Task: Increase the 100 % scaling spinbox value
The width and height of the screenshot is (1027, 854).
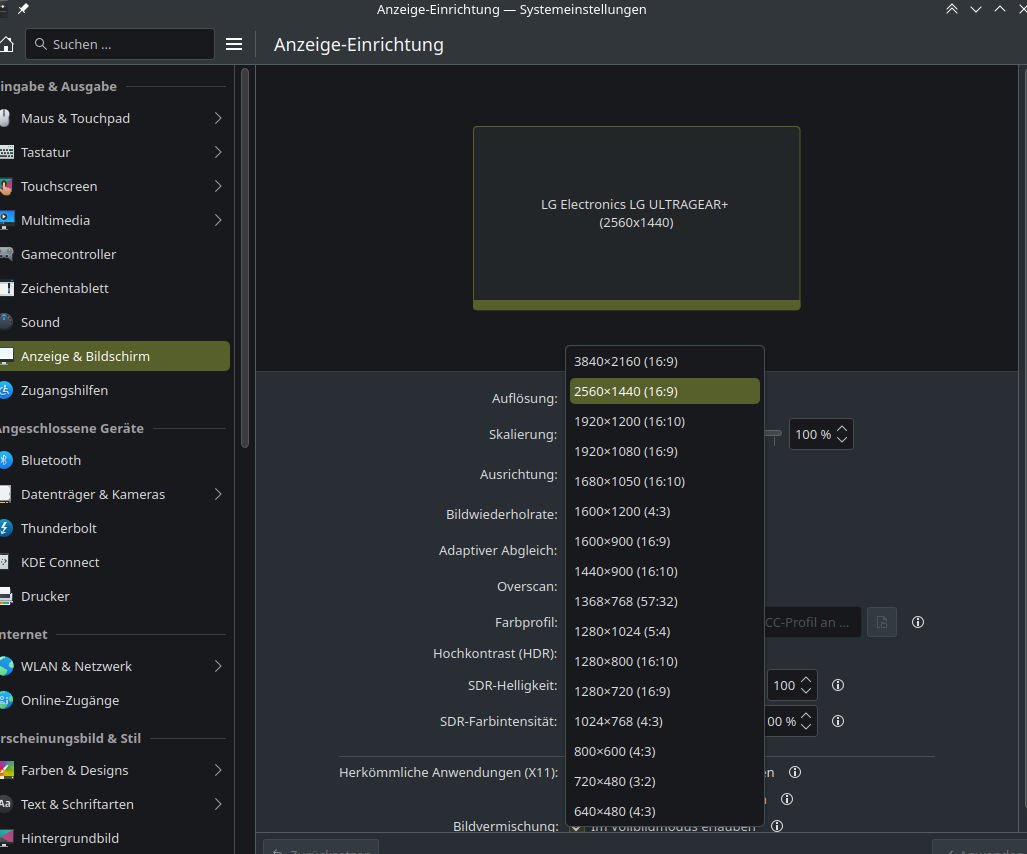Action: tap(842, 429)
